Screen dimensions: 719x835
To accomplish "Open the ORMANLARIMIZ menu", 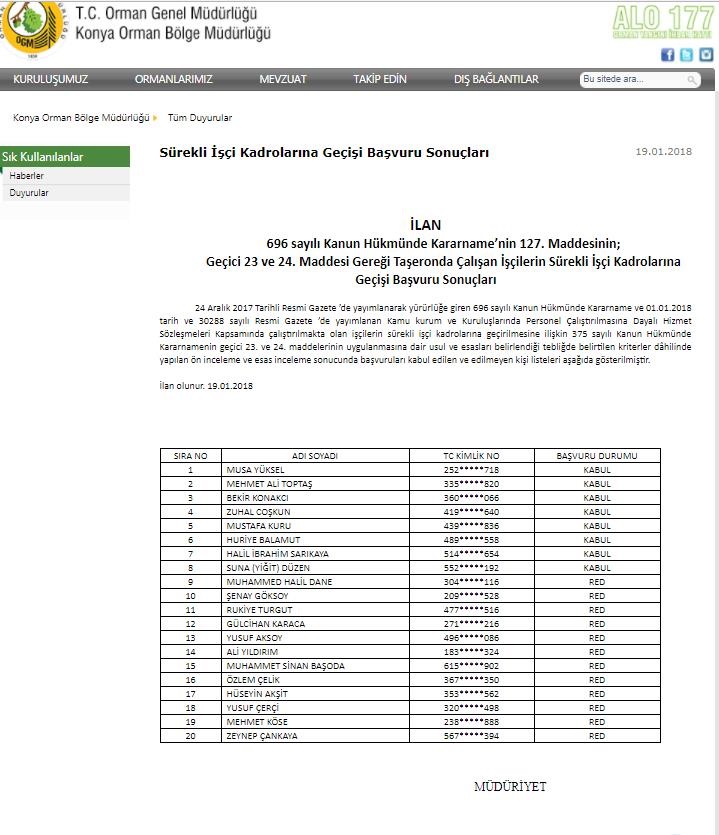I will pyautogui.click(x=173, y=79).
